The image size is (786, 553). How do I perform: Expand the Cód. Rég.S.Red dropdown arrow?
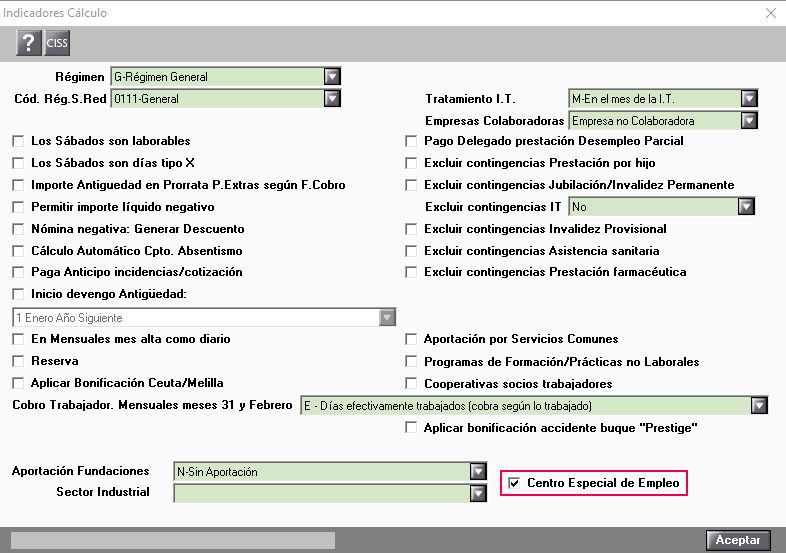(x=332, y=99)
